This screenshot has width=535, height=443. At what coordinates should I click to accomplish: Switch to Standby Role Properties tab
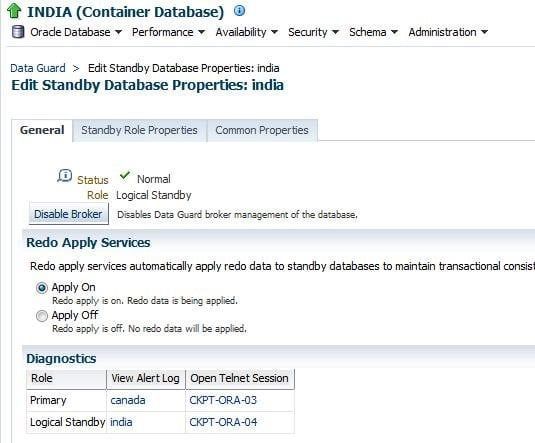(139, 130)
